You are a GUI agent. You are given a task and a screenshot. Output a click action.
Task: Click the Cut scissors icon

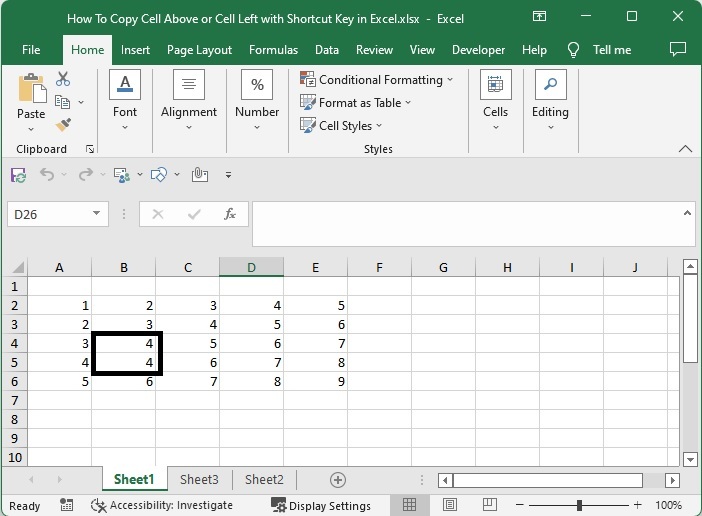[63, 79]
